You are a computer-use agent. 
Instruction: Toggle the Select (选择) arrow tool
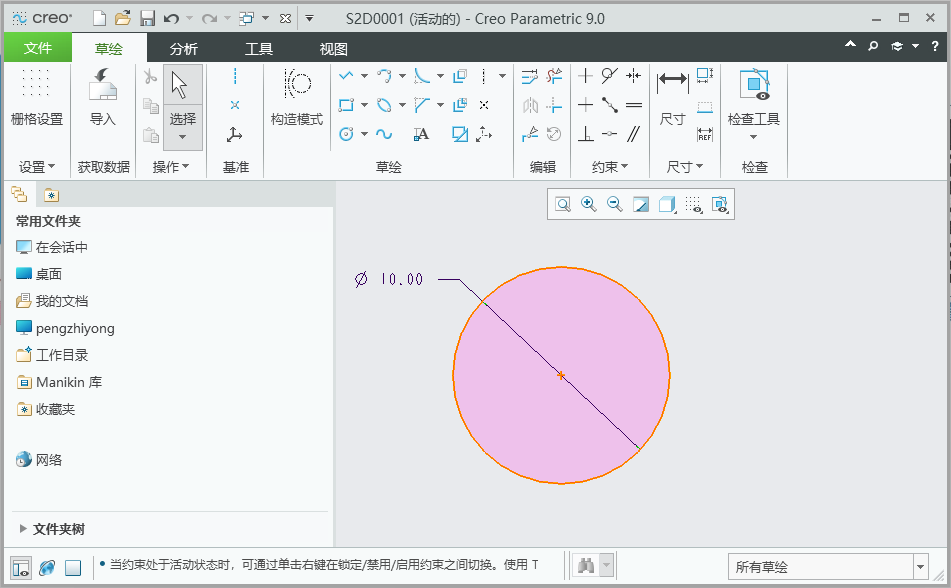point(183,107)
